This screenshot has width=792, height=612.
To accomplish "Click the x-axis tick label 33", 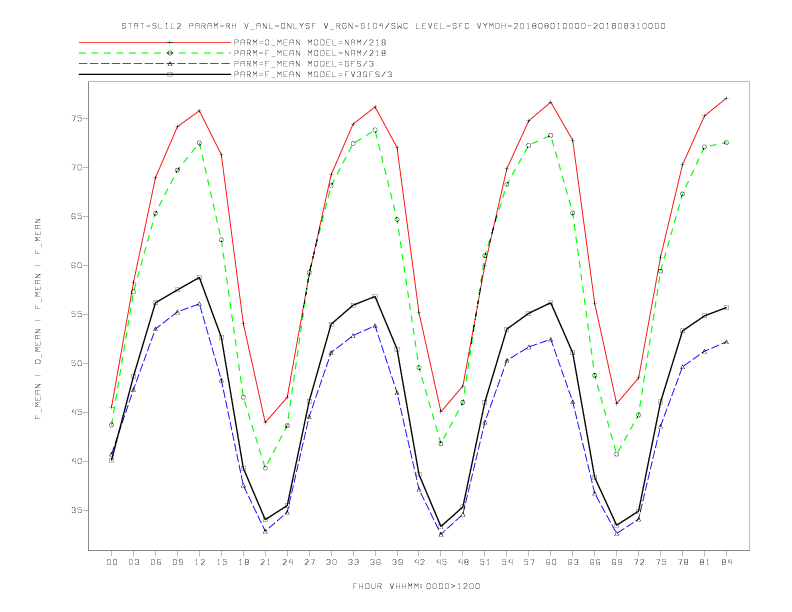I will [x=353, y=562].
